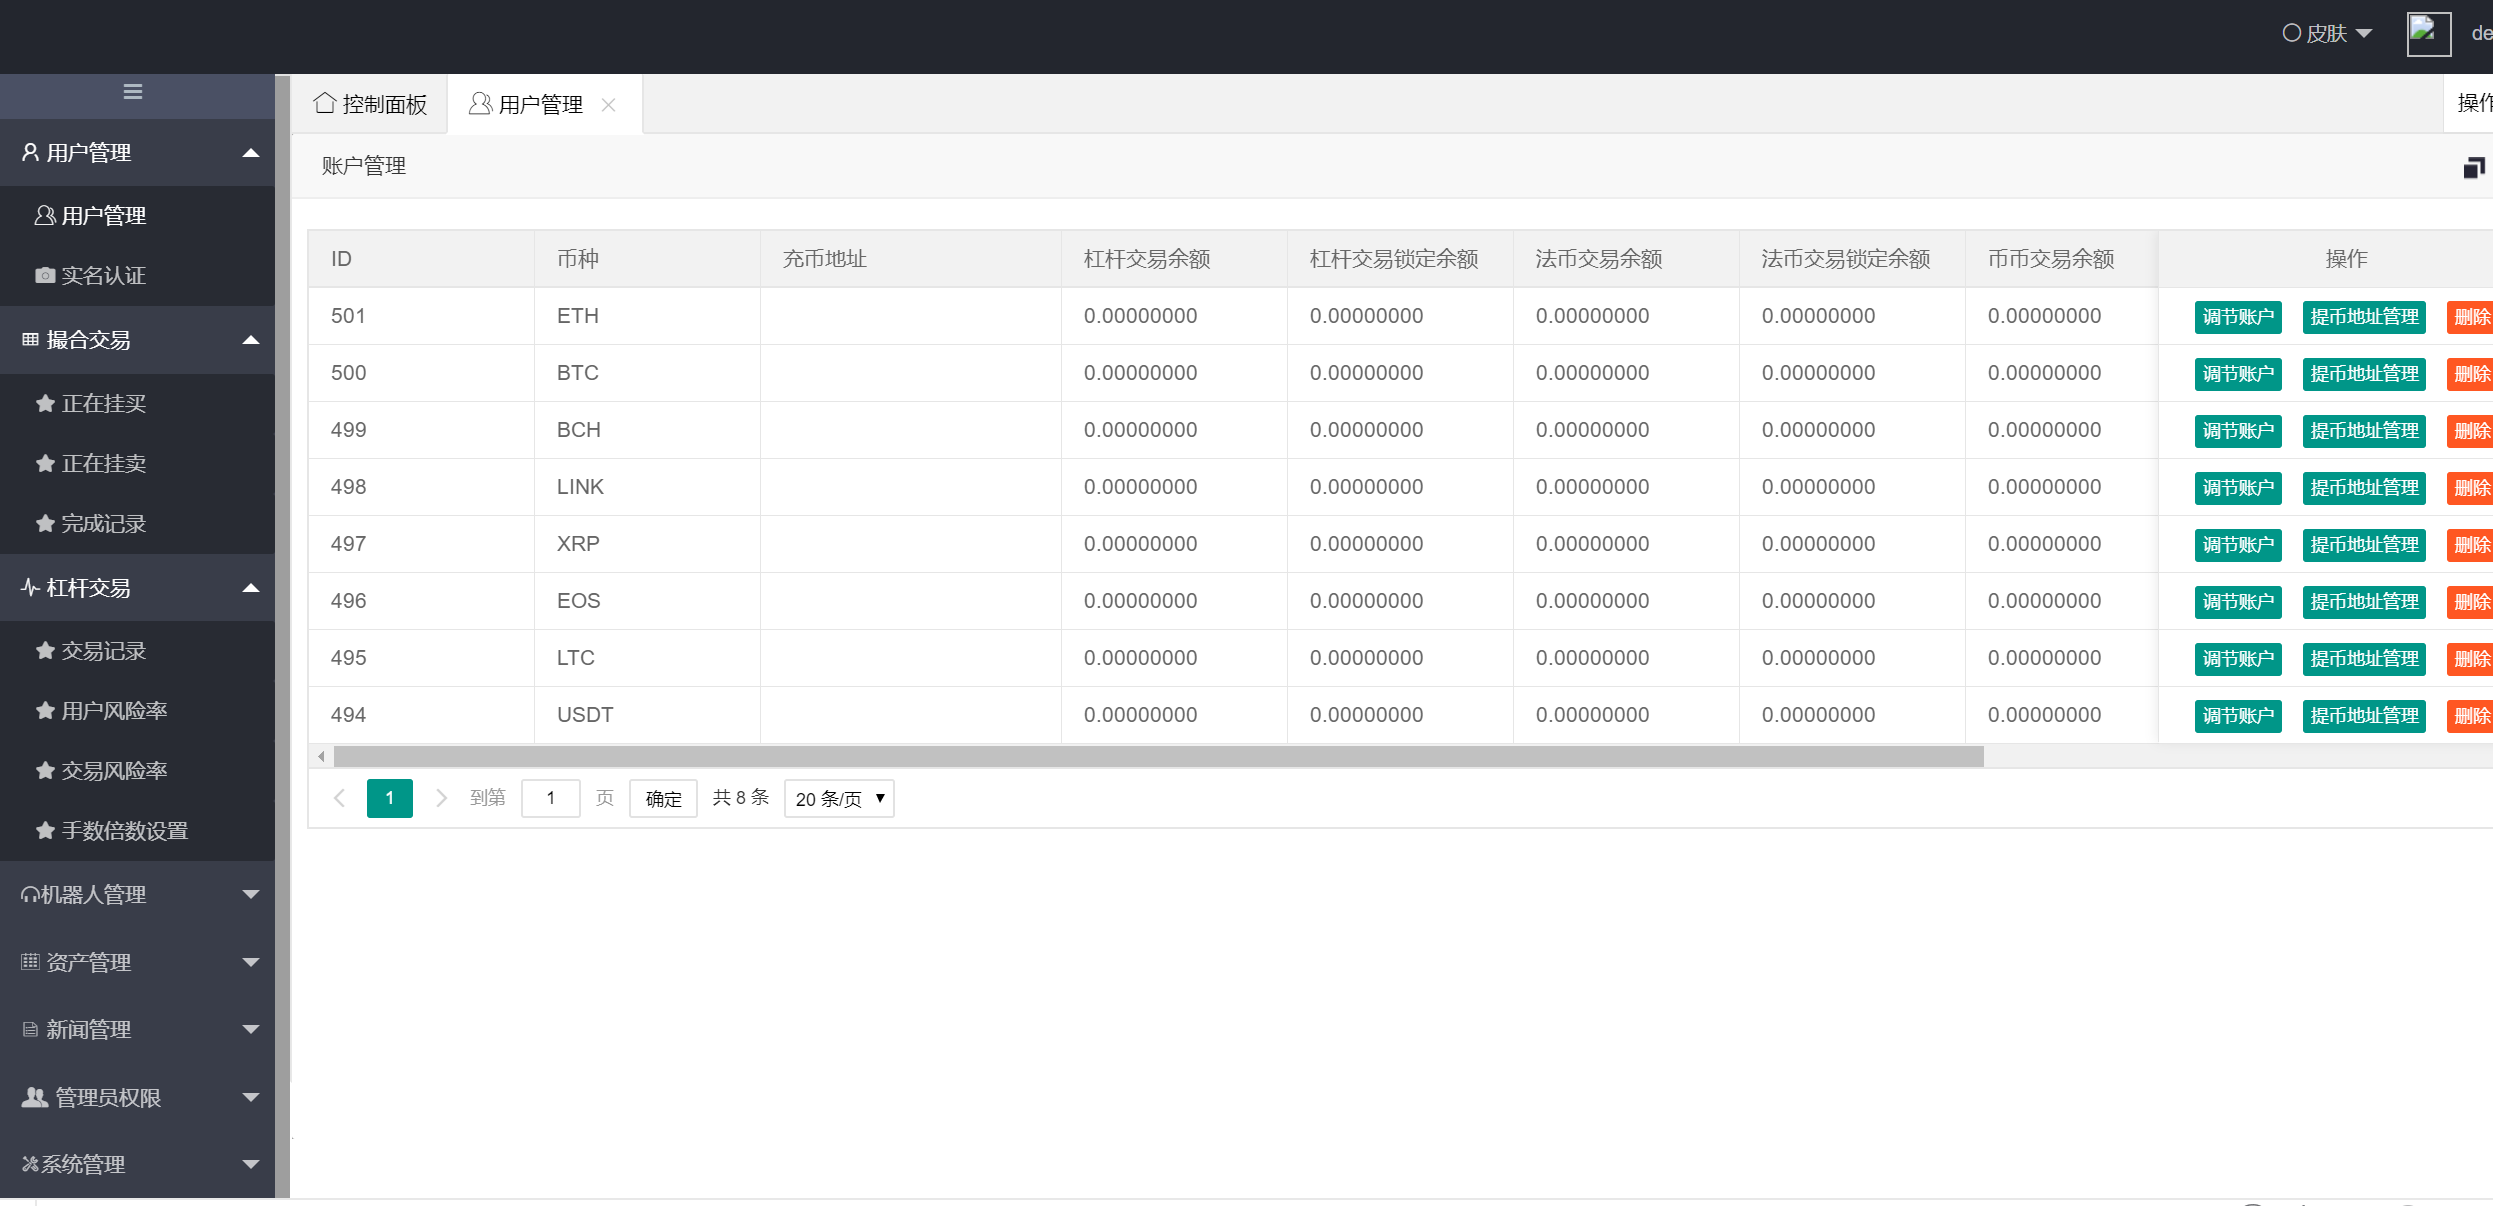
Task: Open 用户风险率 in sidebar
Action: pyautogui.click(x=138, y=711)
